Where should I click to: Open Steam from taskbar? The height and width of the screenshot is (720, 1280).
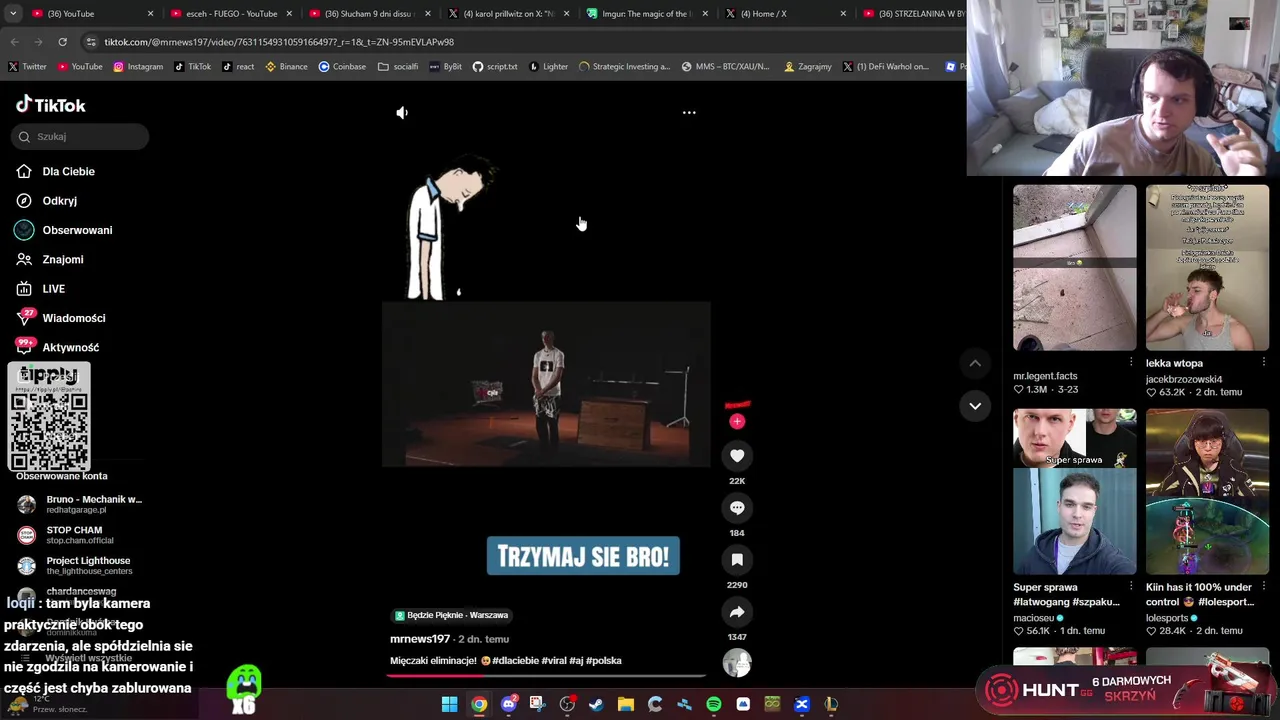(x=597, y=704)
